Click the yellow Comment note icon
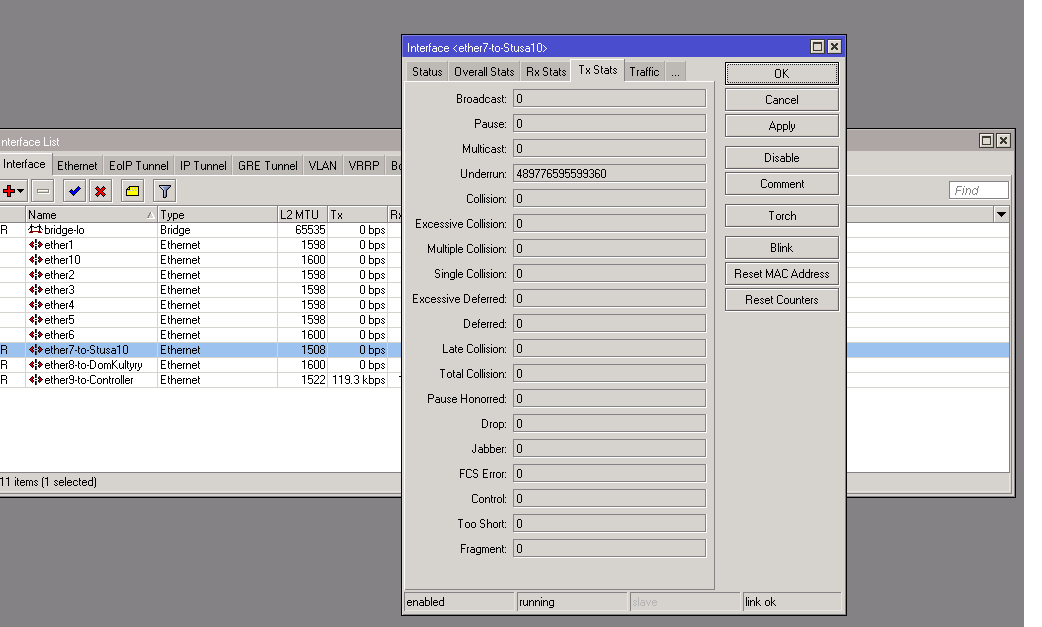The image size is (1042, 627). (132, 191)
